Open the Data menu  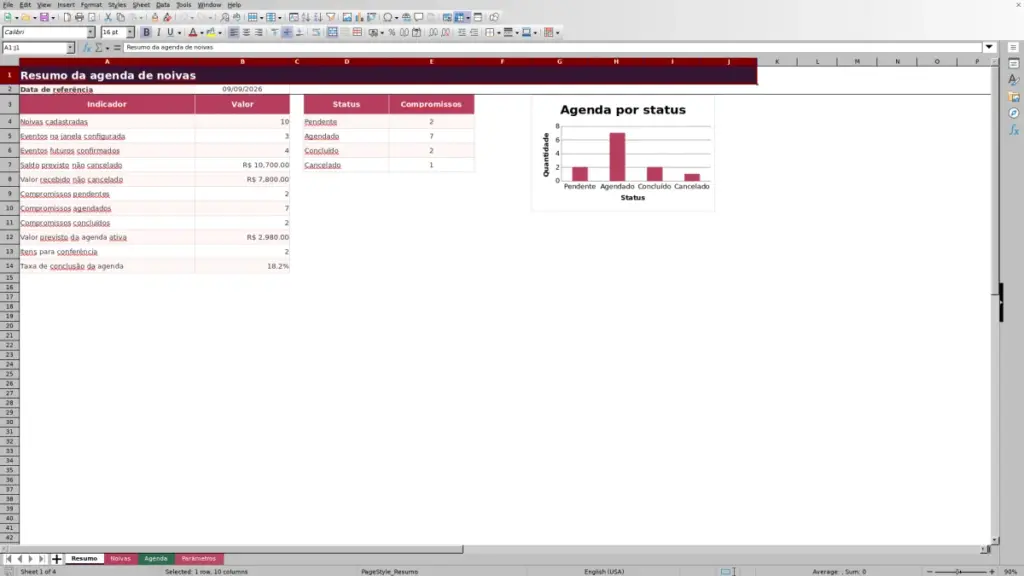tap(163, 5)
